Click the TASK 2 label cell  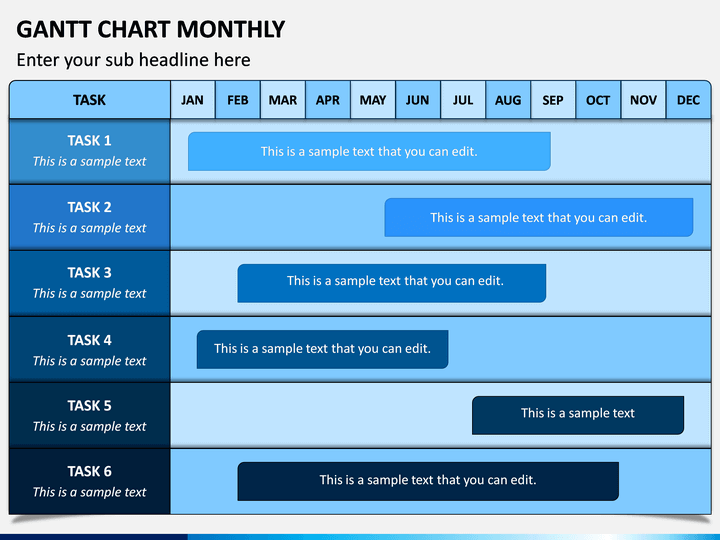[x=90, y=218]
